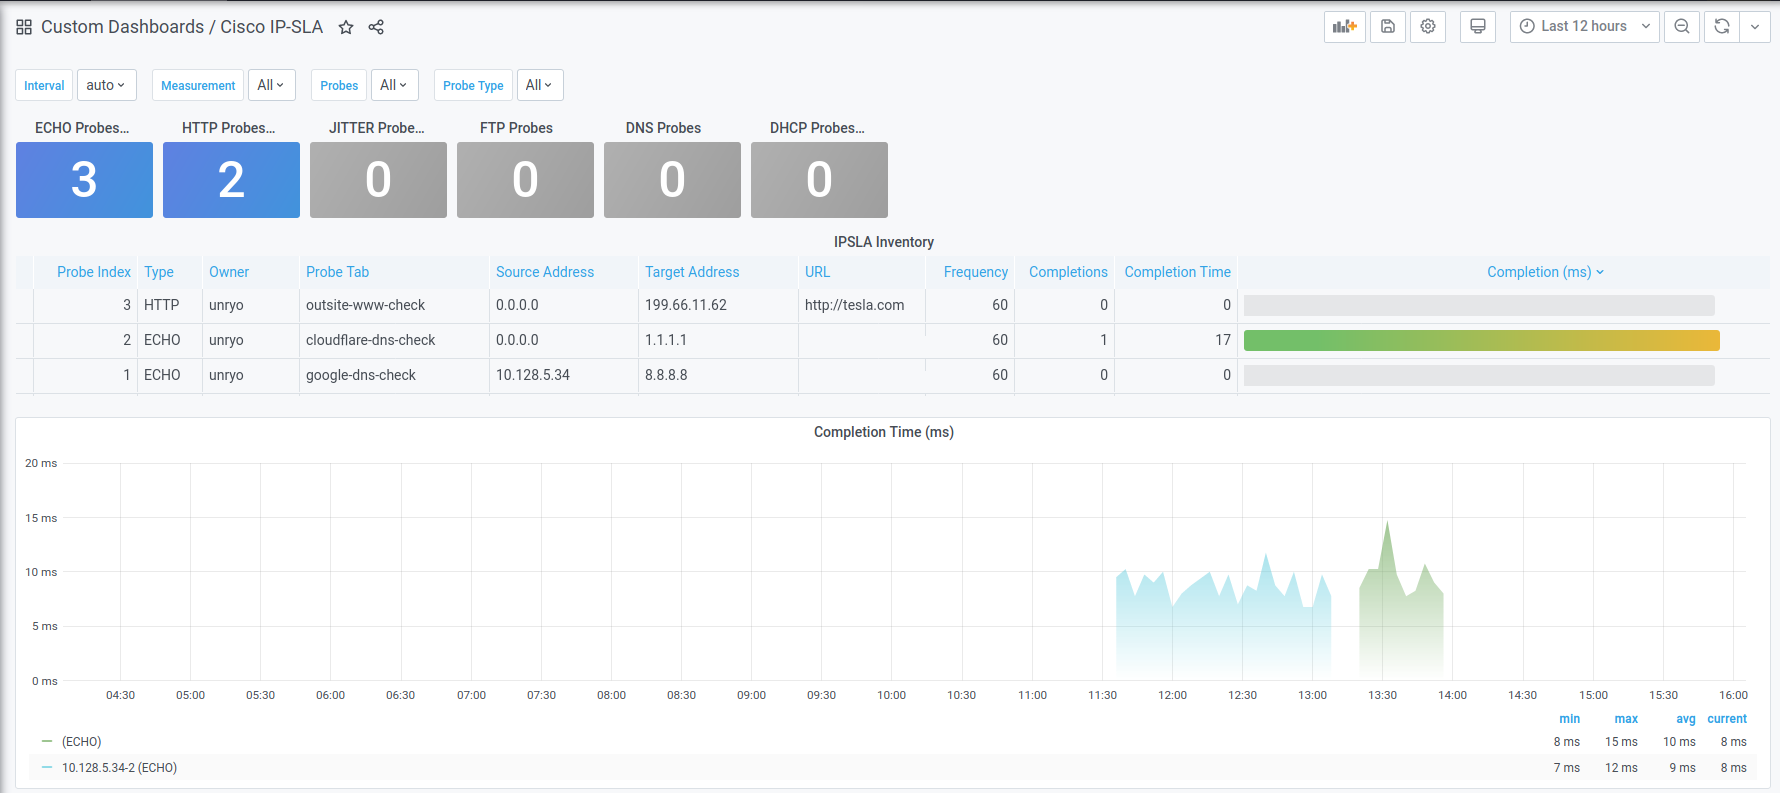Refresh the dashboard
The height and width of the screenshot is (793, 1780).
[1722, 27]
